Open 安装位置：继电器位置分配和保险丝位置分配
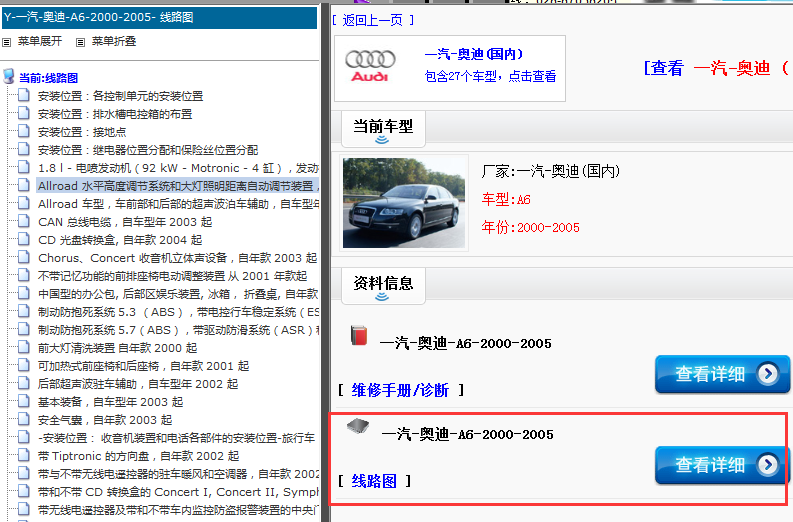The width and height of the screenshot is (793, 522). coord(148,150)
